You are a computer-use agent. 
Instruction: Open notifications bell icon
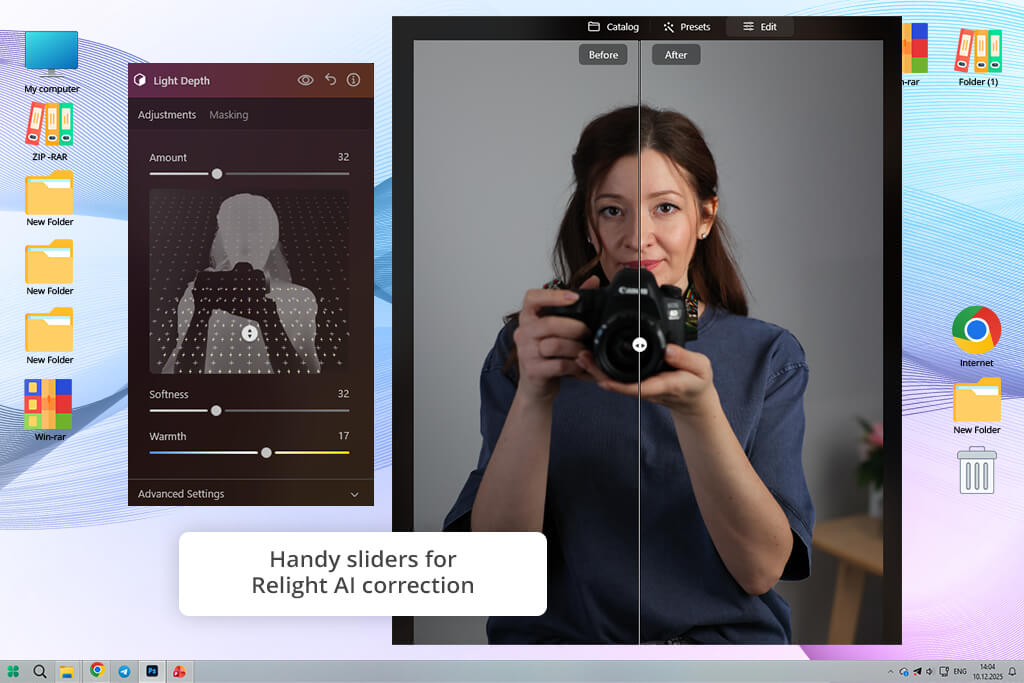tap(1012, 671)
